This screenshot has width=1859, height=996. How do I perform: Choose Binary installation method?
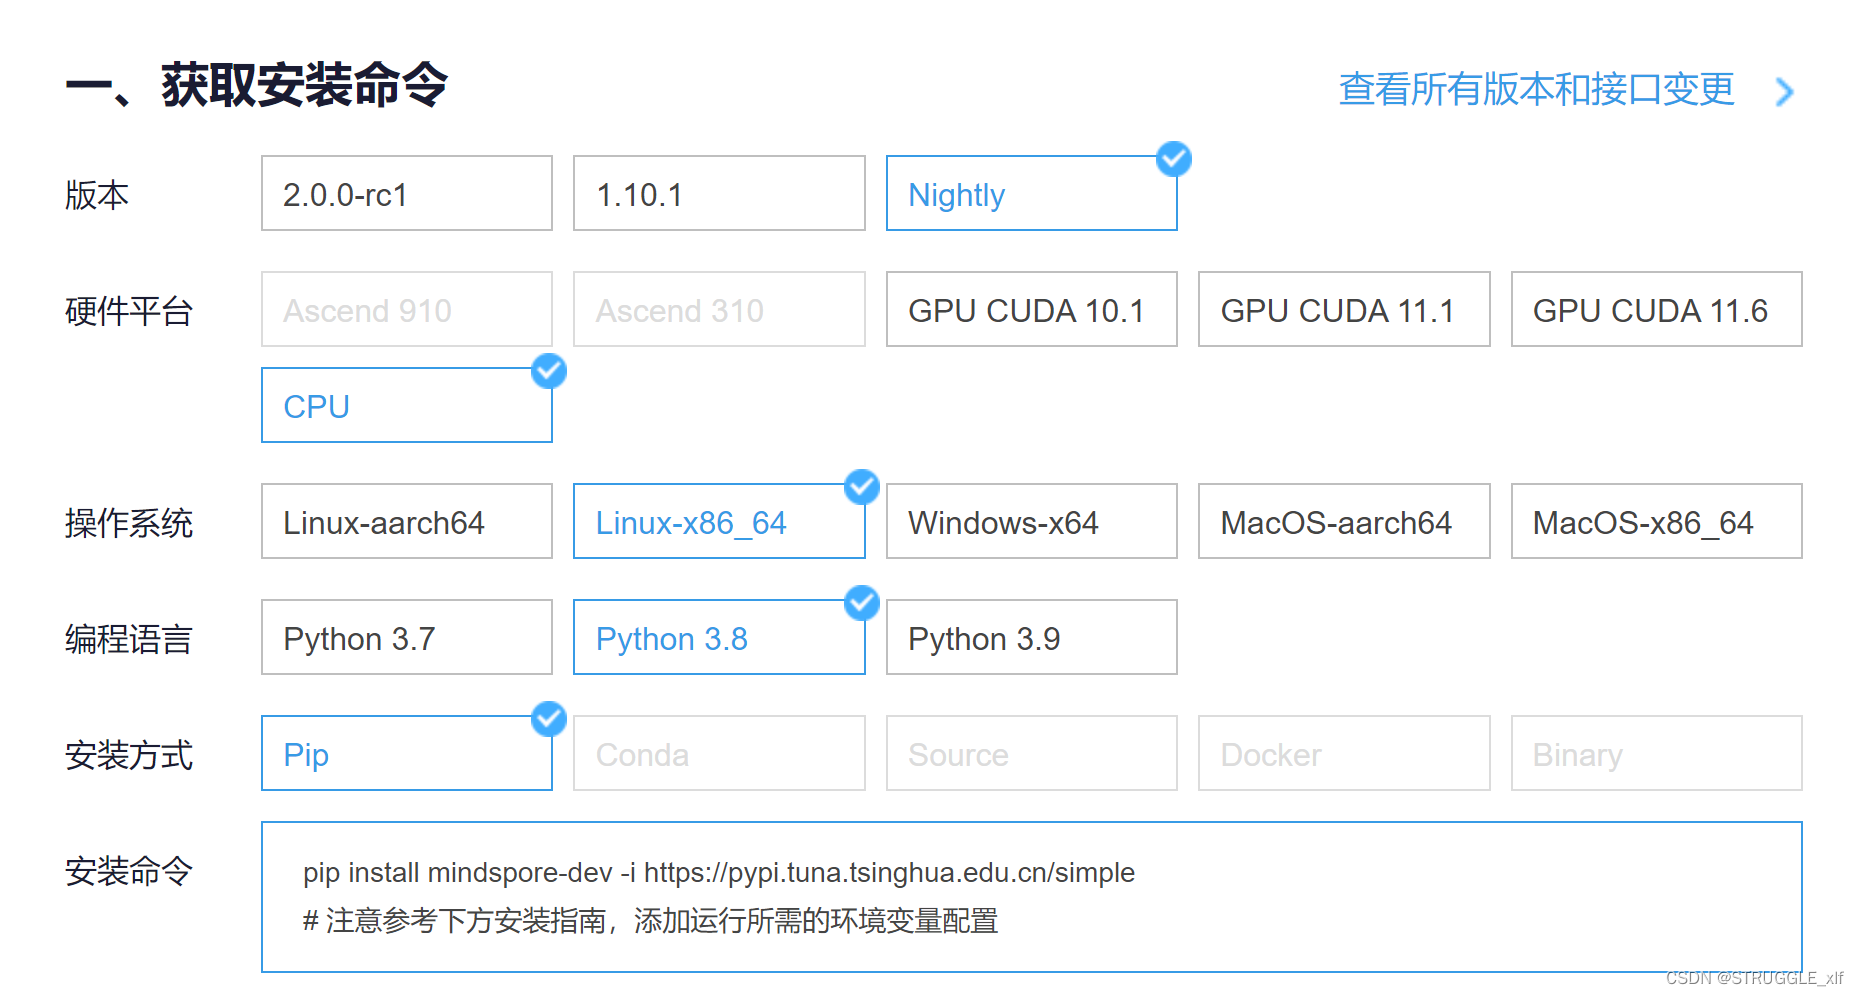[x=1656, y=753]
